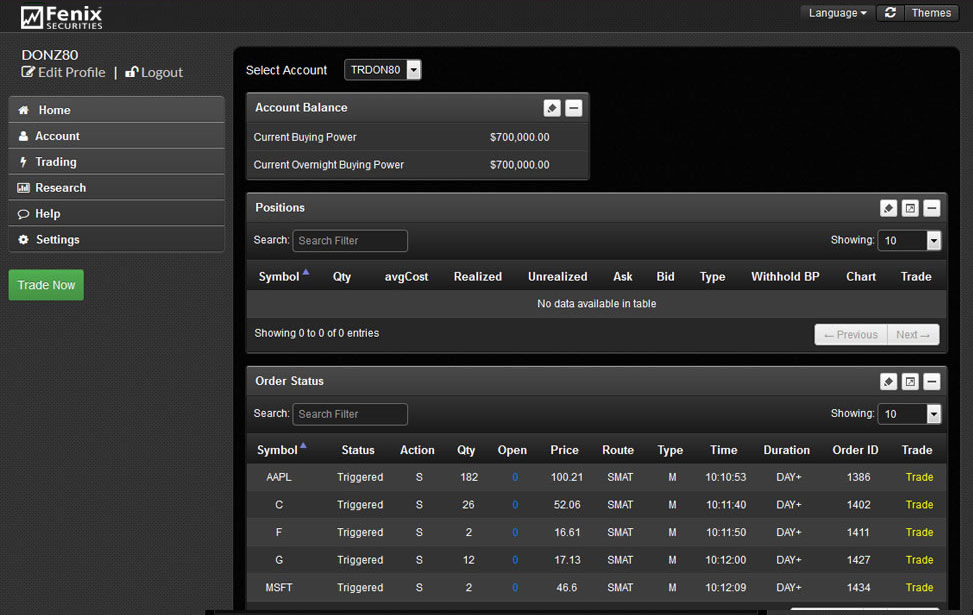Sort Order Status by Price column
973x615 pixels.
click(564, 450)
